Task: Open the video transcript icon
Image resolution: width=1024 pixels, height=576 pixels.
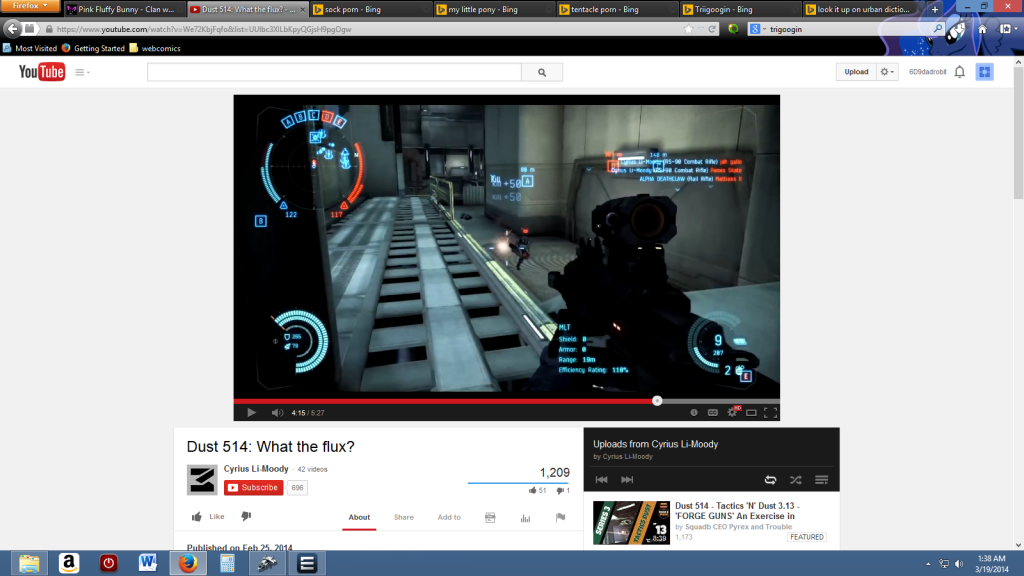Action: pyautogui.click(x=490, y=517)
